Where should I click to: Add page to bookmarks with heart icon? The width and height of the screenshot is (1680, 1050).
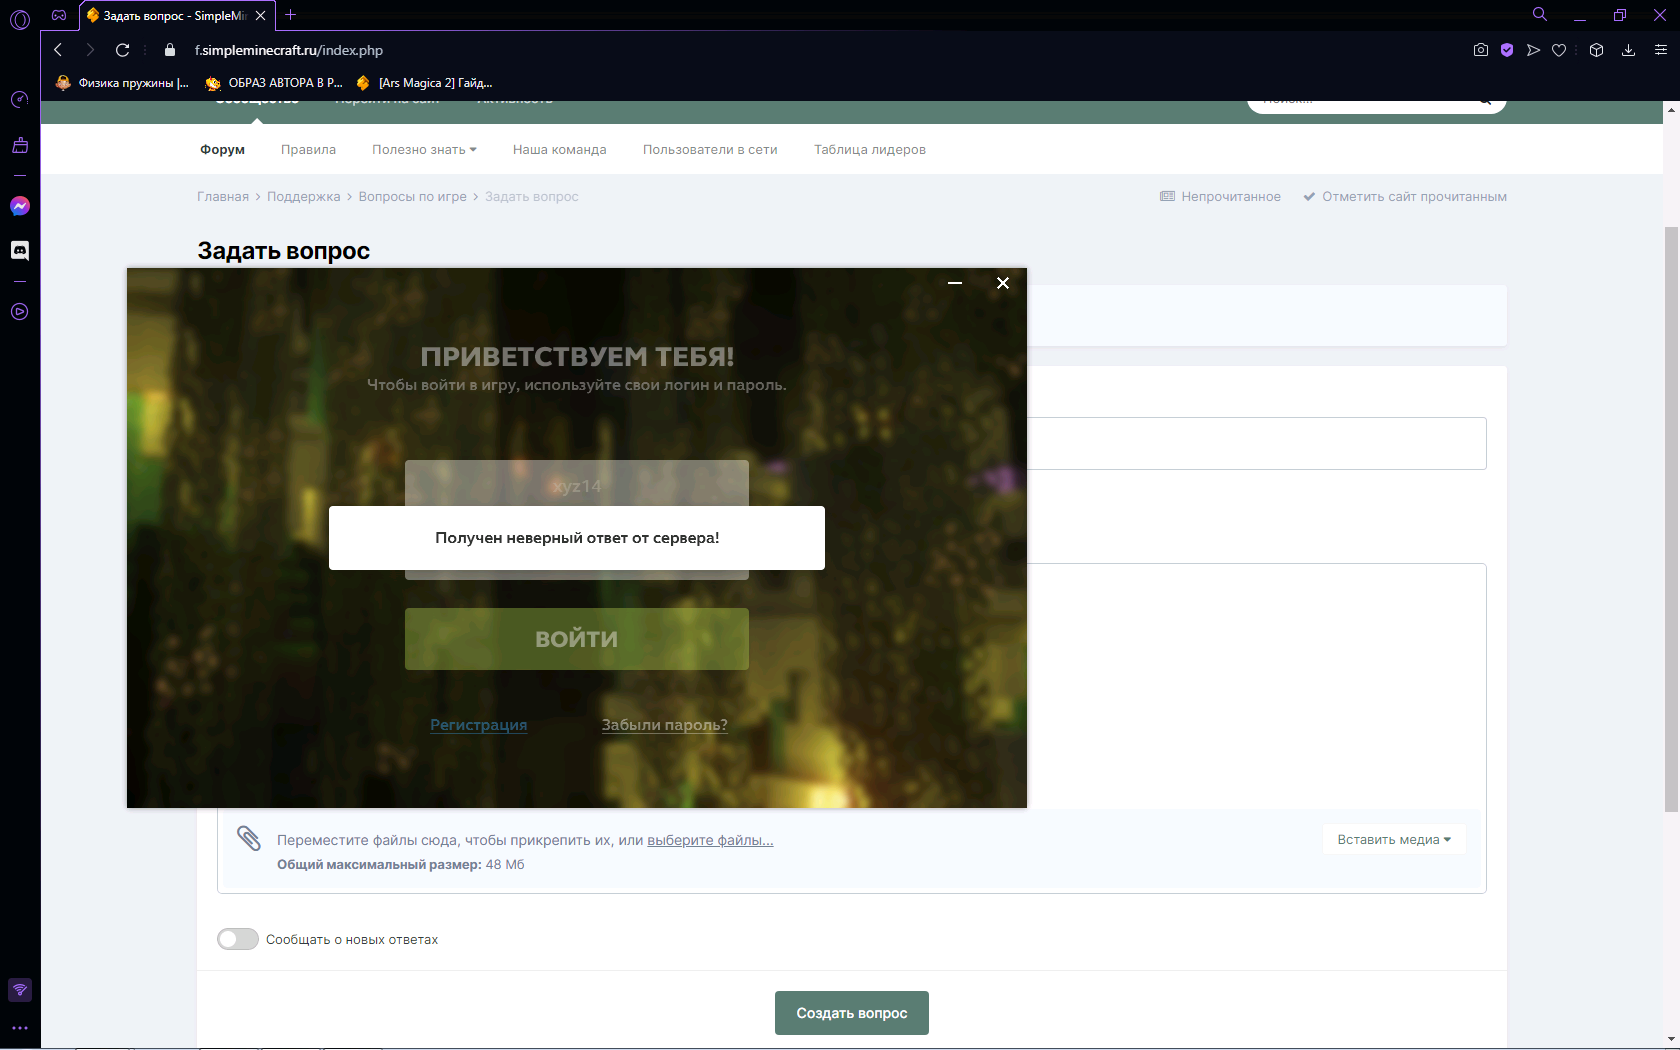pos(1559,50)
